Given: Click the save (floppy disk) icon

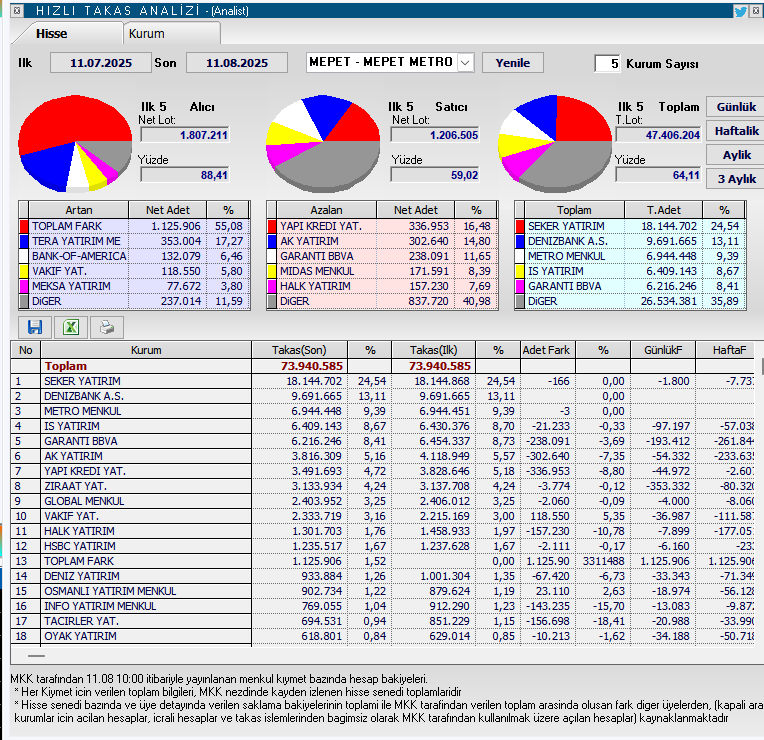Looking at the screenshot, I should point(34,327).
